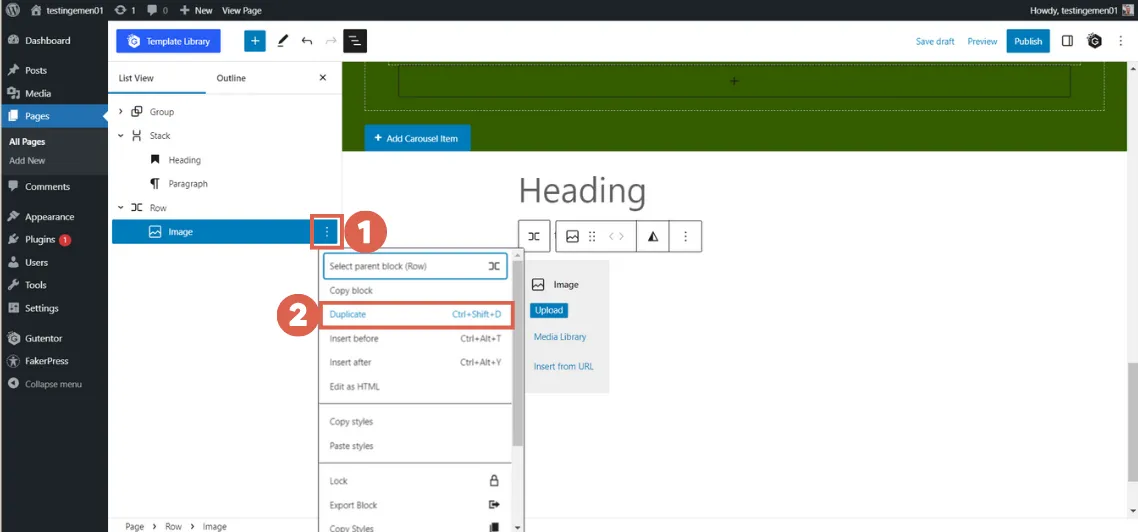Click the Redo arrow

(331, 41)
